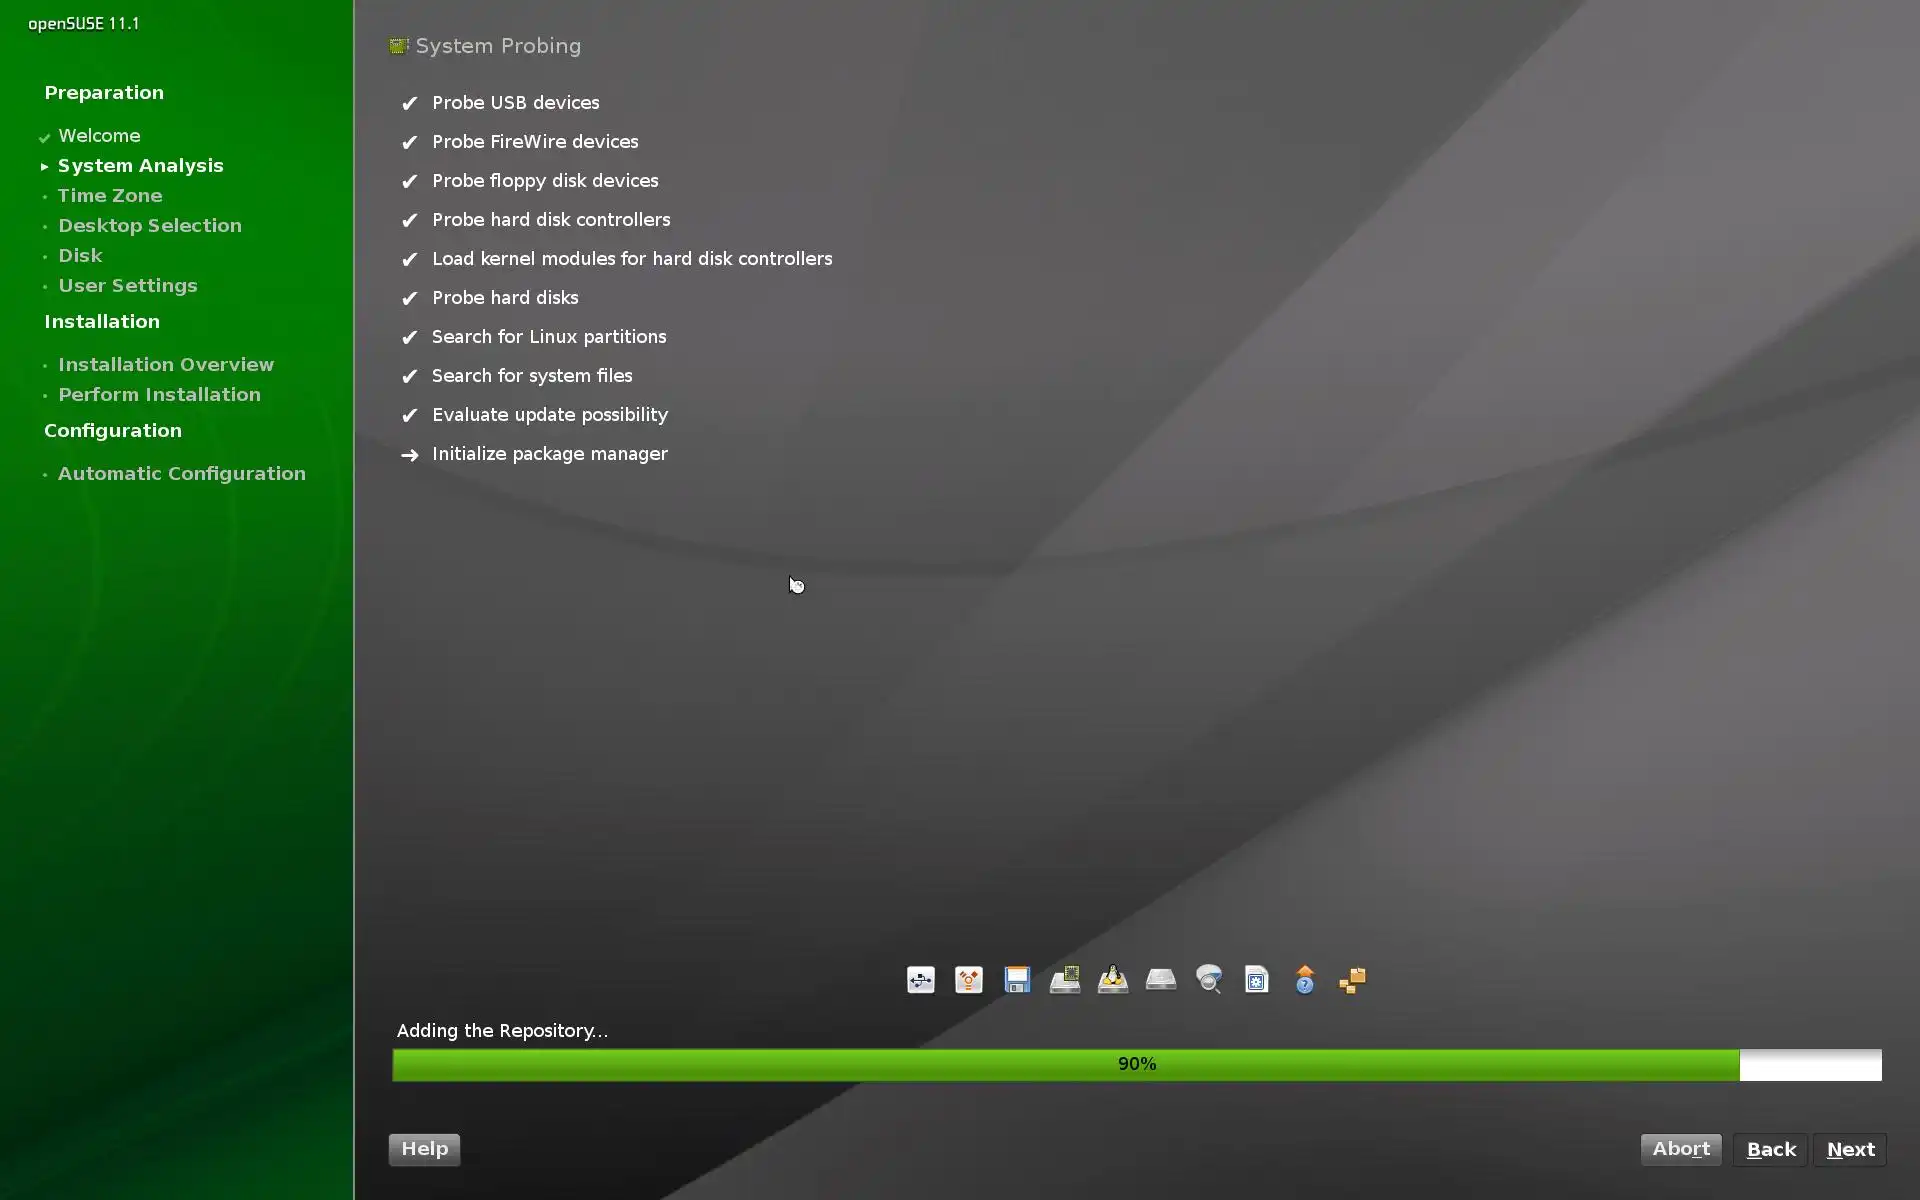Click the FireWire devices probe icon
Image resolution: width=1920 pixels, height=1200 pixels.
[968, 980]
